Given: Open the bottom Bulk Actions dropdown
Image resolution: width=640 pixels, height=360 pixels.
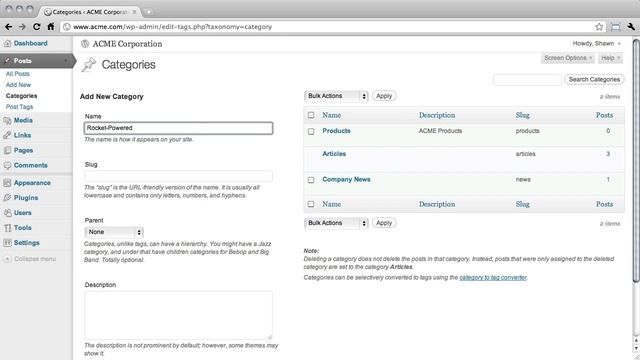Looking at the screenshot, I should (x=336, y=223).
